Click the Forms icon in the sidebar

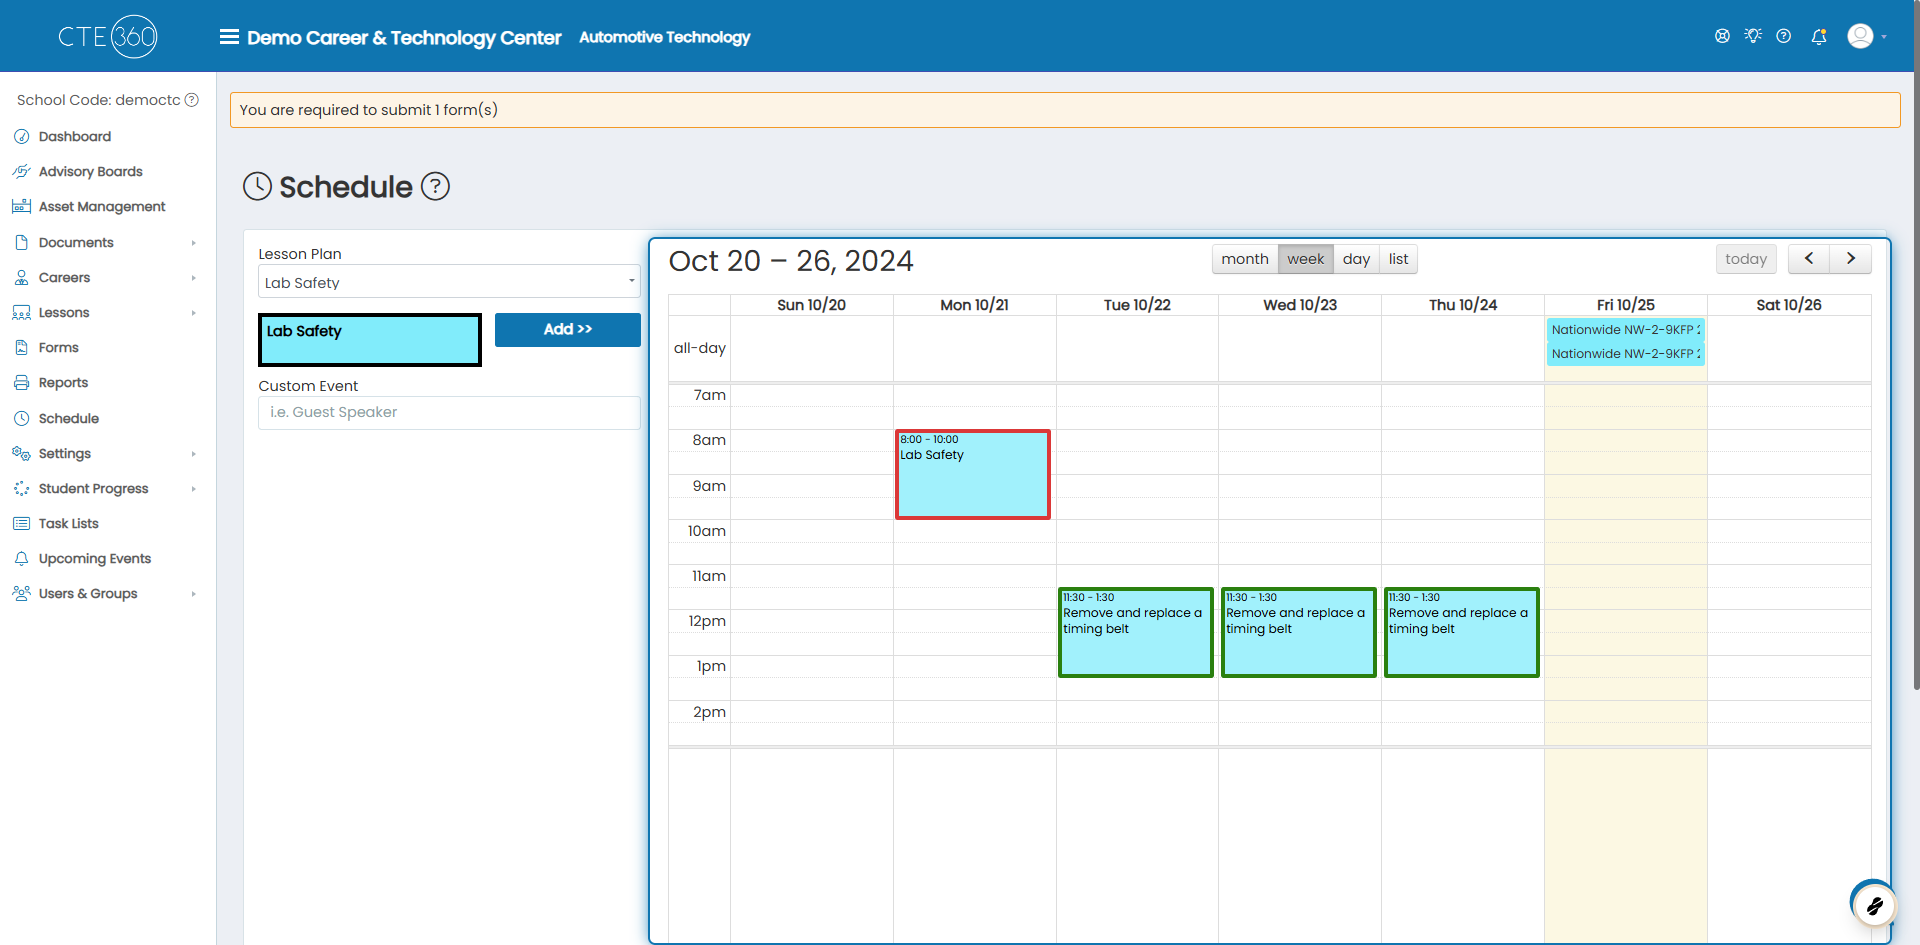[x=21, y=347]
